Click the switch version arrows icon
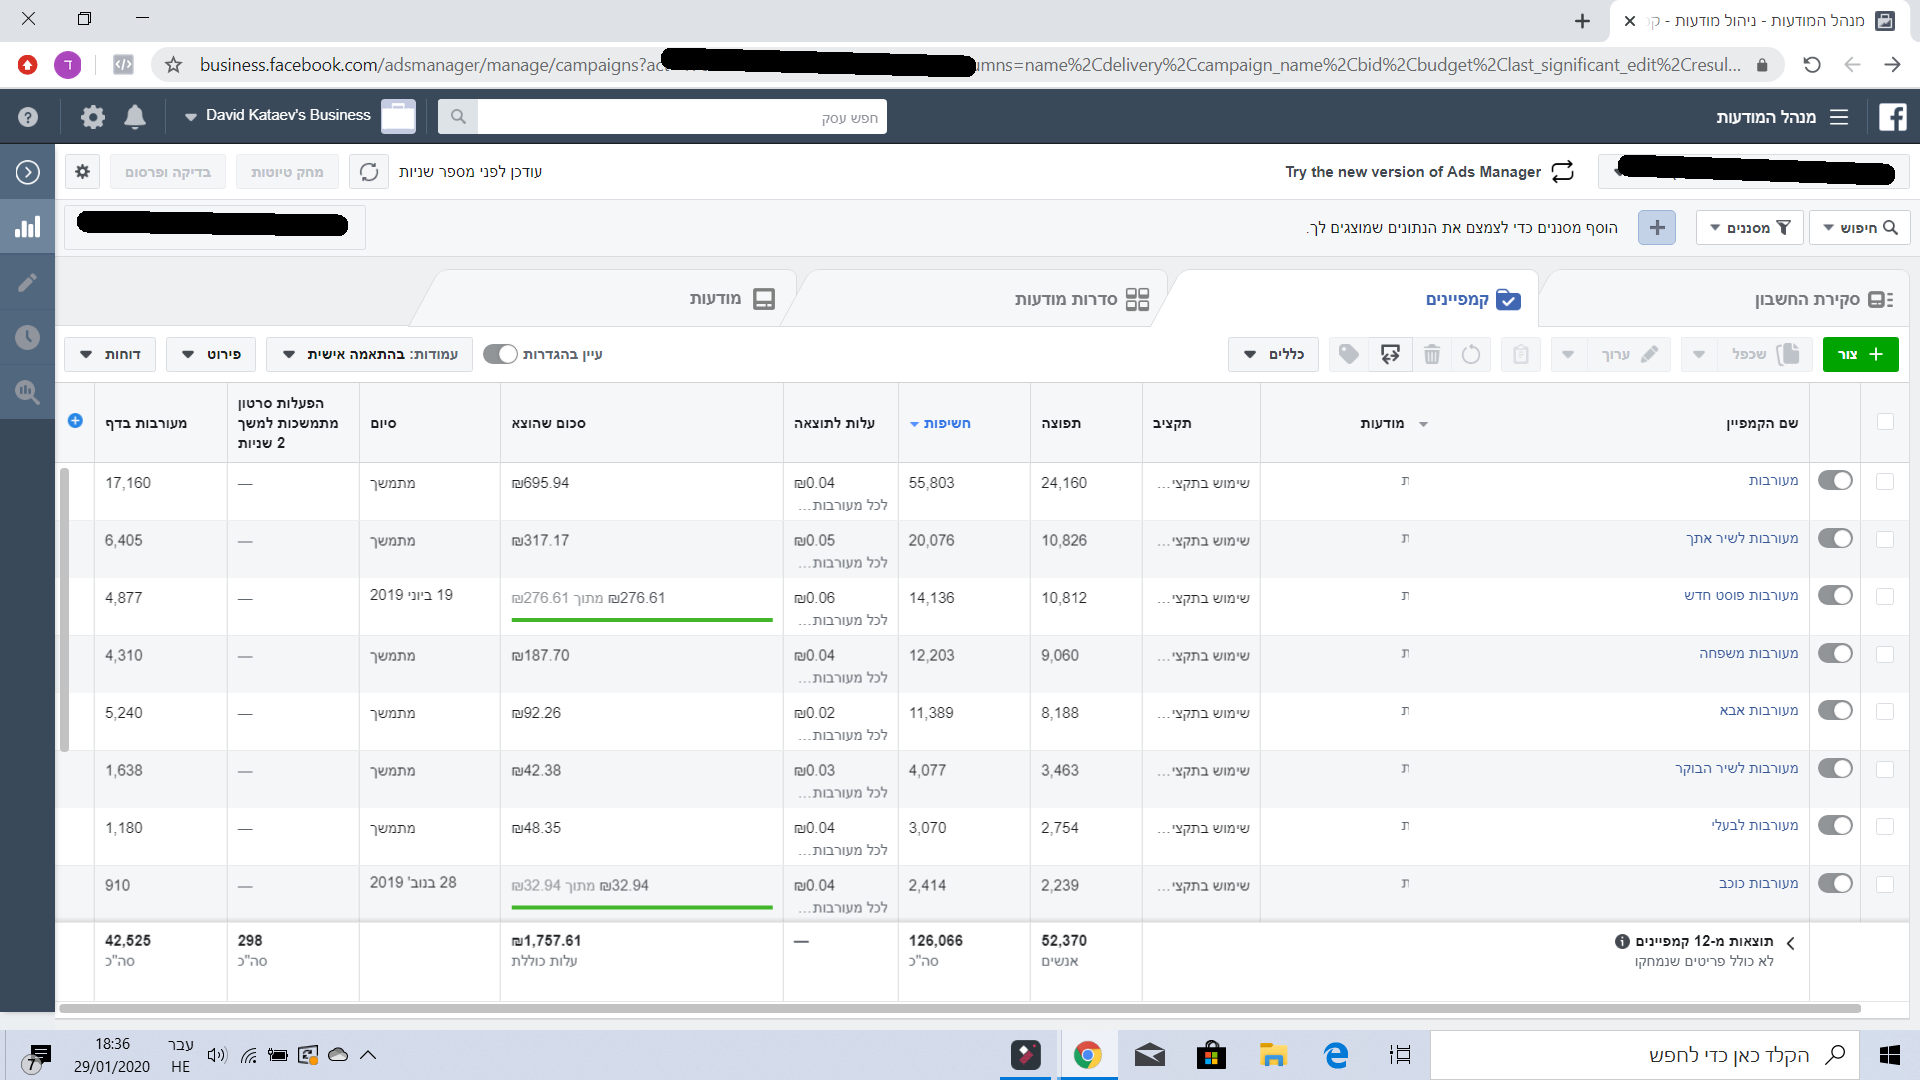The height and width of the screenshot is (1080, 1920). click(1562, 172)
